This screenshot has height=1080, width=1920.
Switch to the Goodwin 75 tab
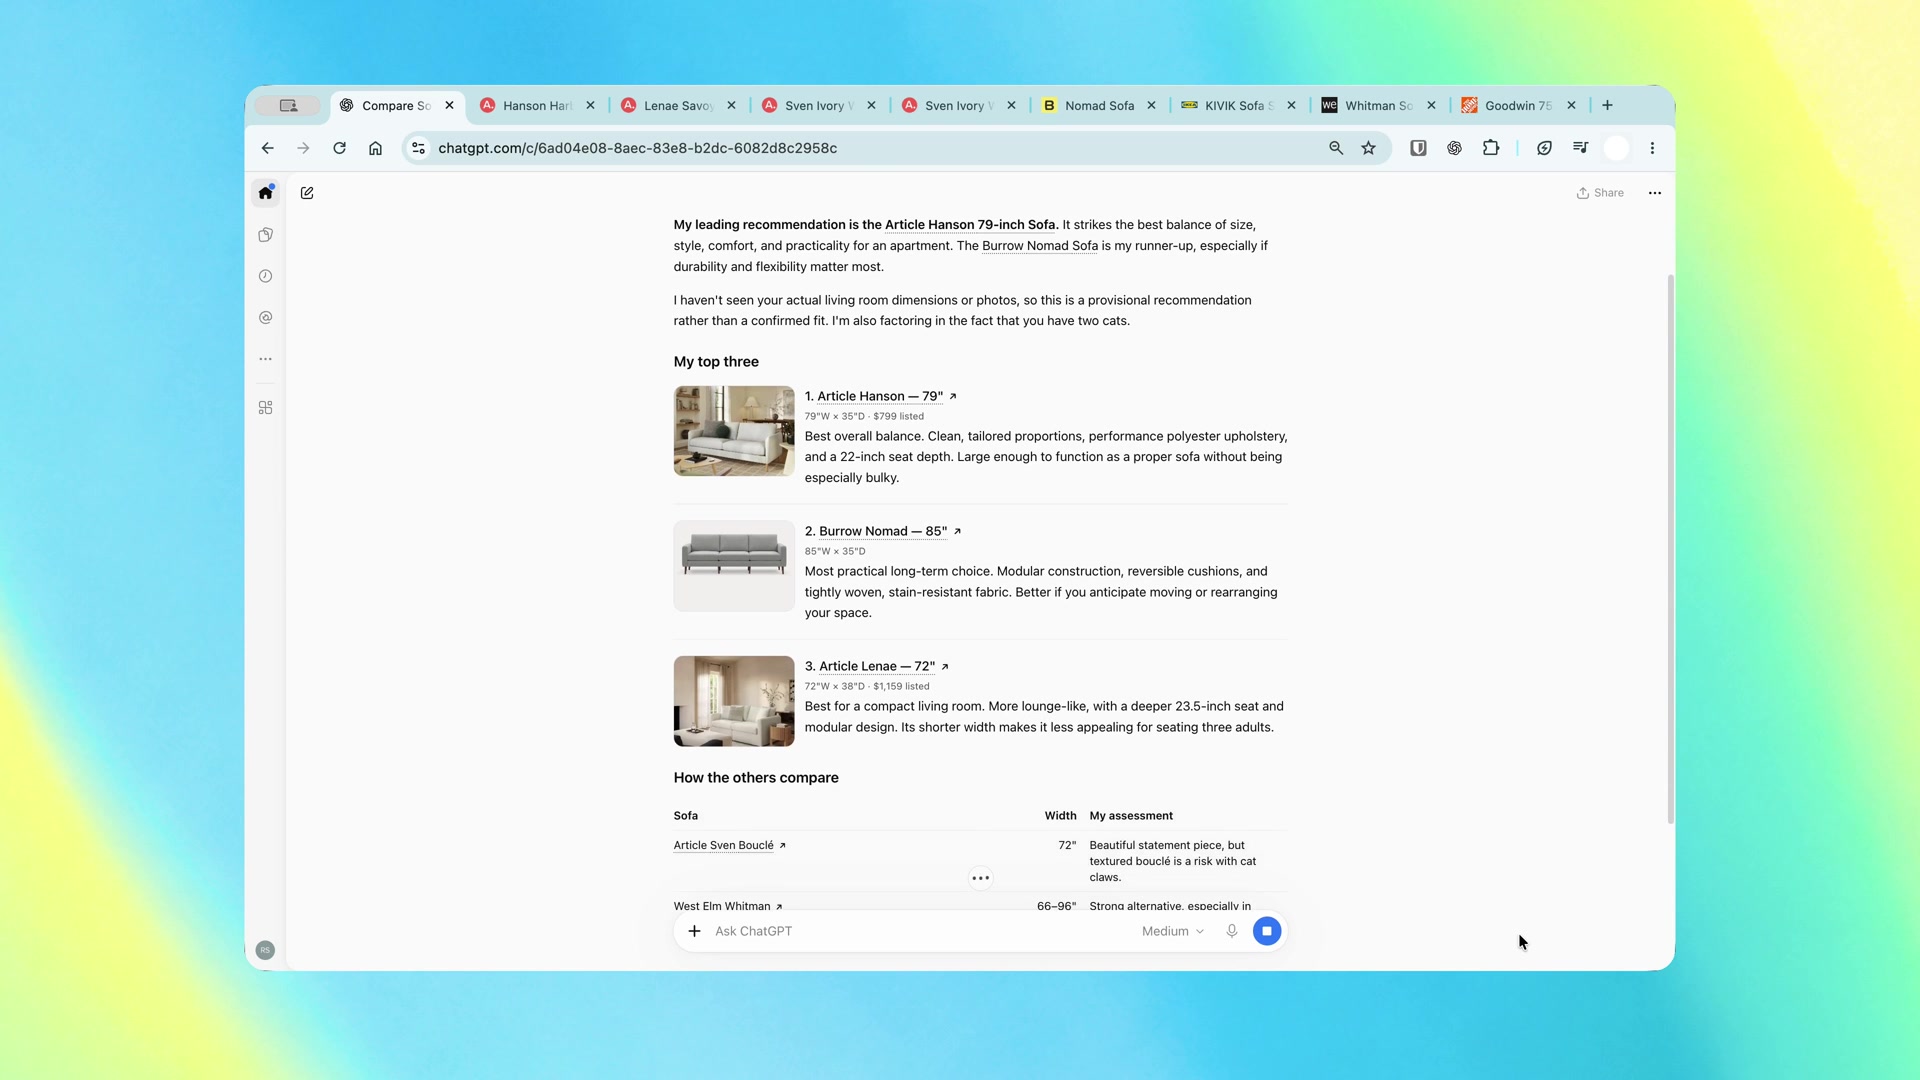pos(1518,105)
